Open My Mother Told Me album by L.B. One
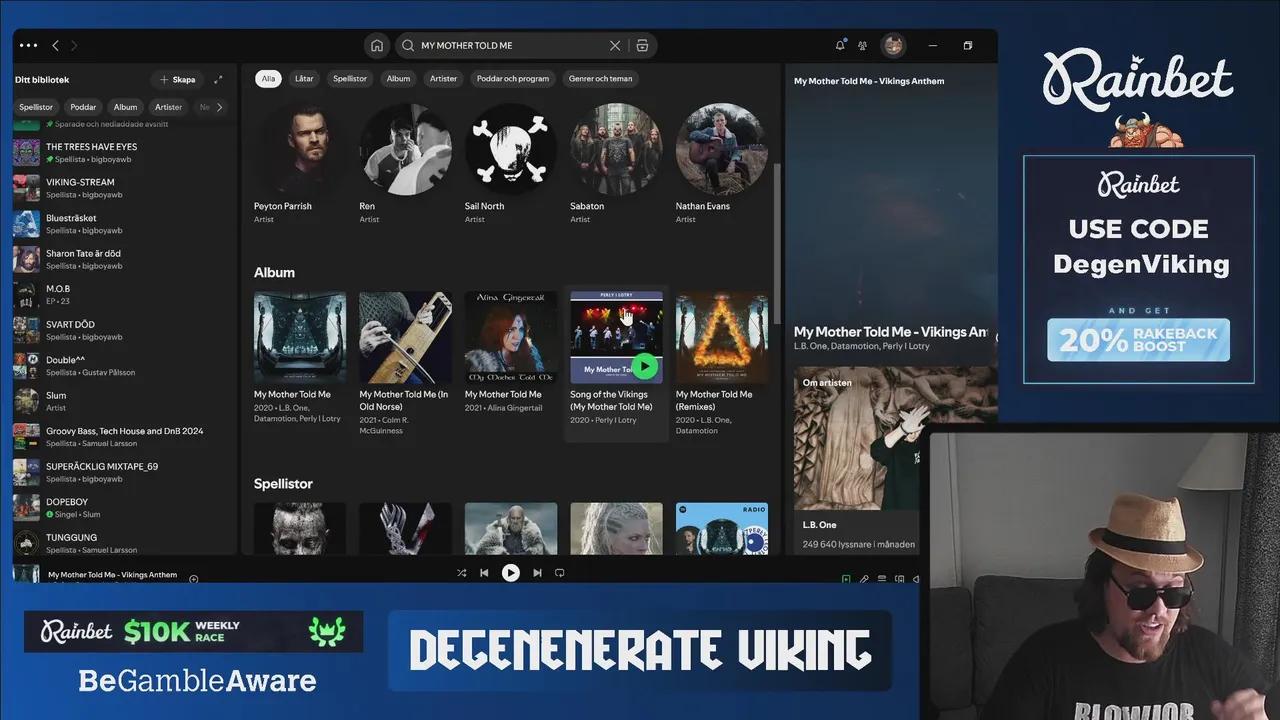1280x720 pixels. click(300, 362)
